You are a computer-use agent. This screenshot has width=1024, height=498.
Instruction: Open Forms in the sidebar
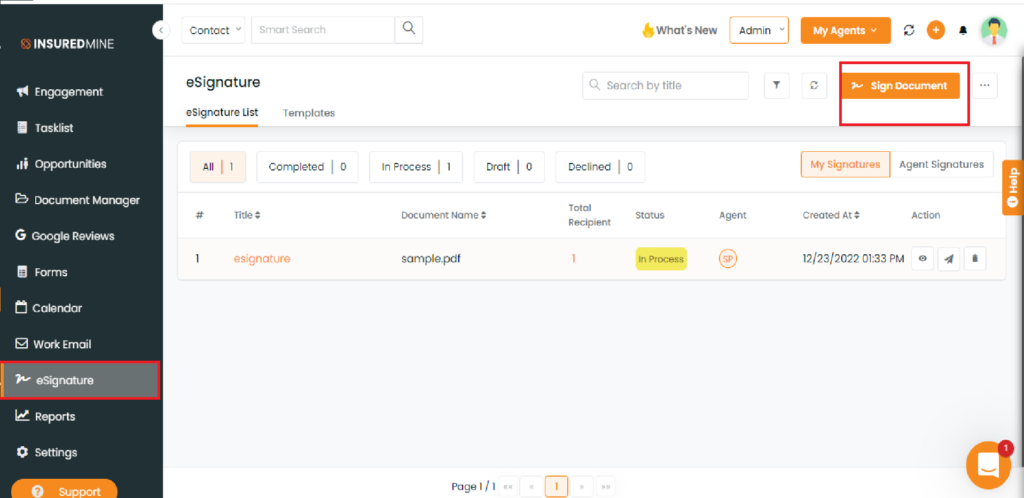42,272
